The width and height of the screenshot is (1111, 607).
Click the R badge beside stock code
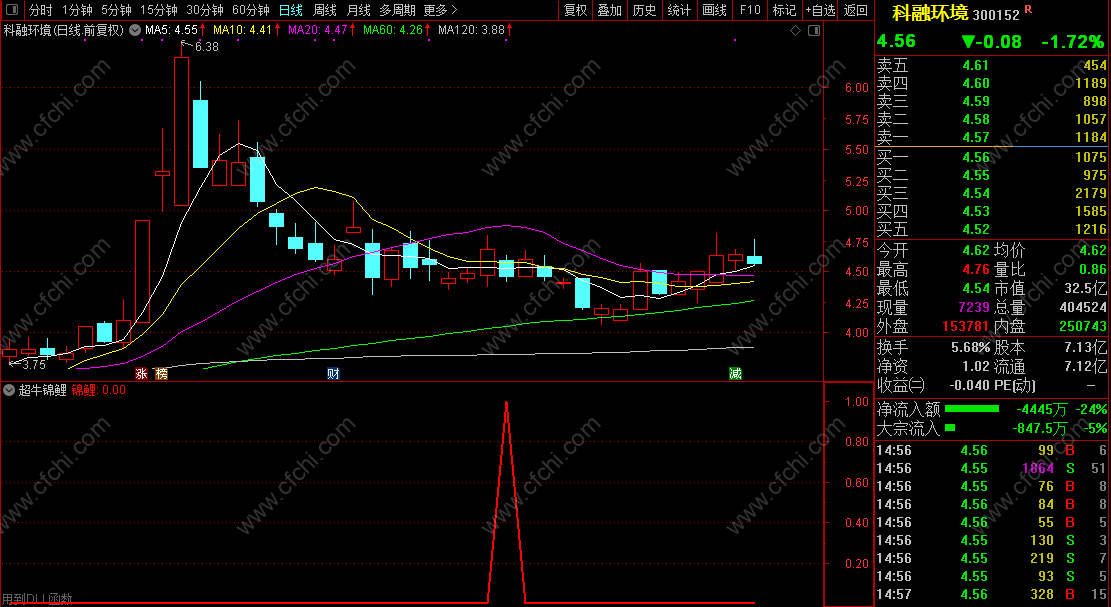[1028, 9]
